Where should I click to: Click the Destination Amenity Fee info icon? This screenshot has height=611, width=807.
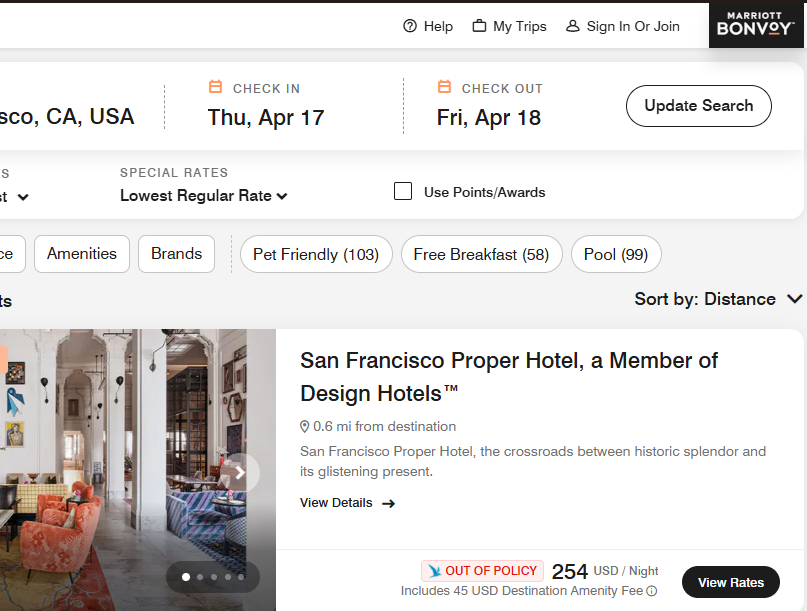(x=652, y=591)
